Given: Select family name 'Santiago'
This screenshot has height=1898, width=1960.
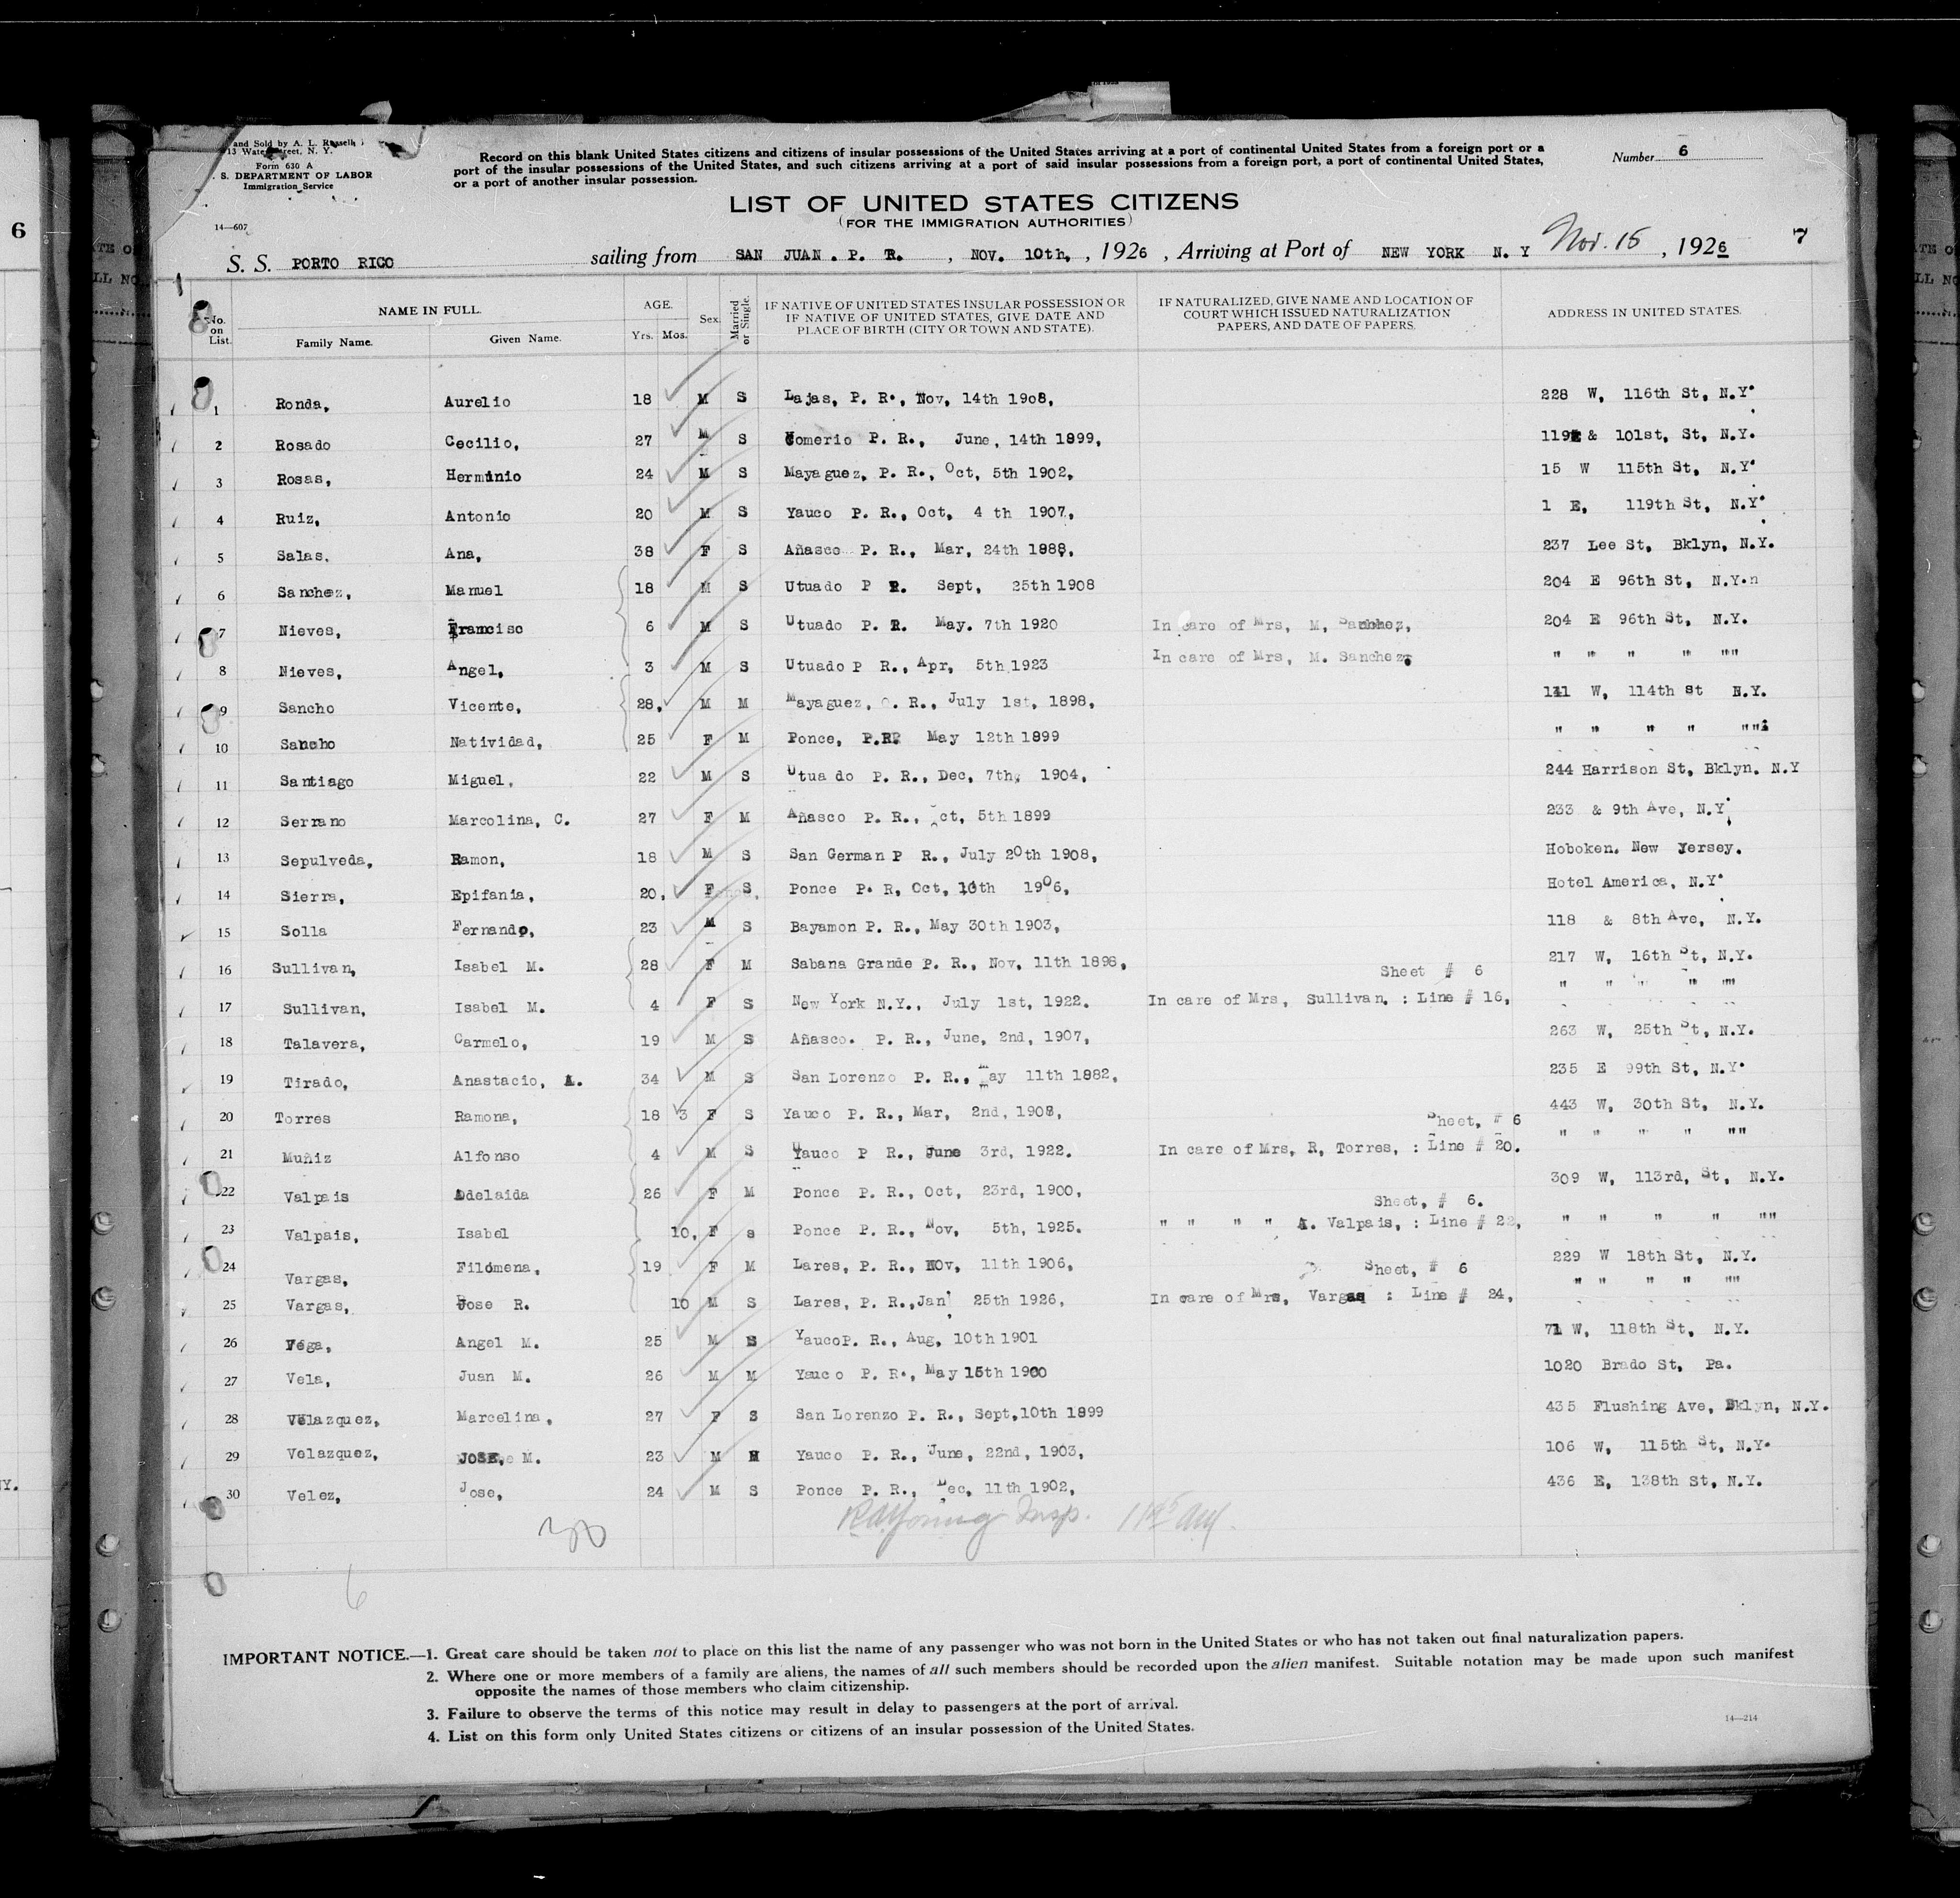Looking at the screenshot, I should click(316, 782).
